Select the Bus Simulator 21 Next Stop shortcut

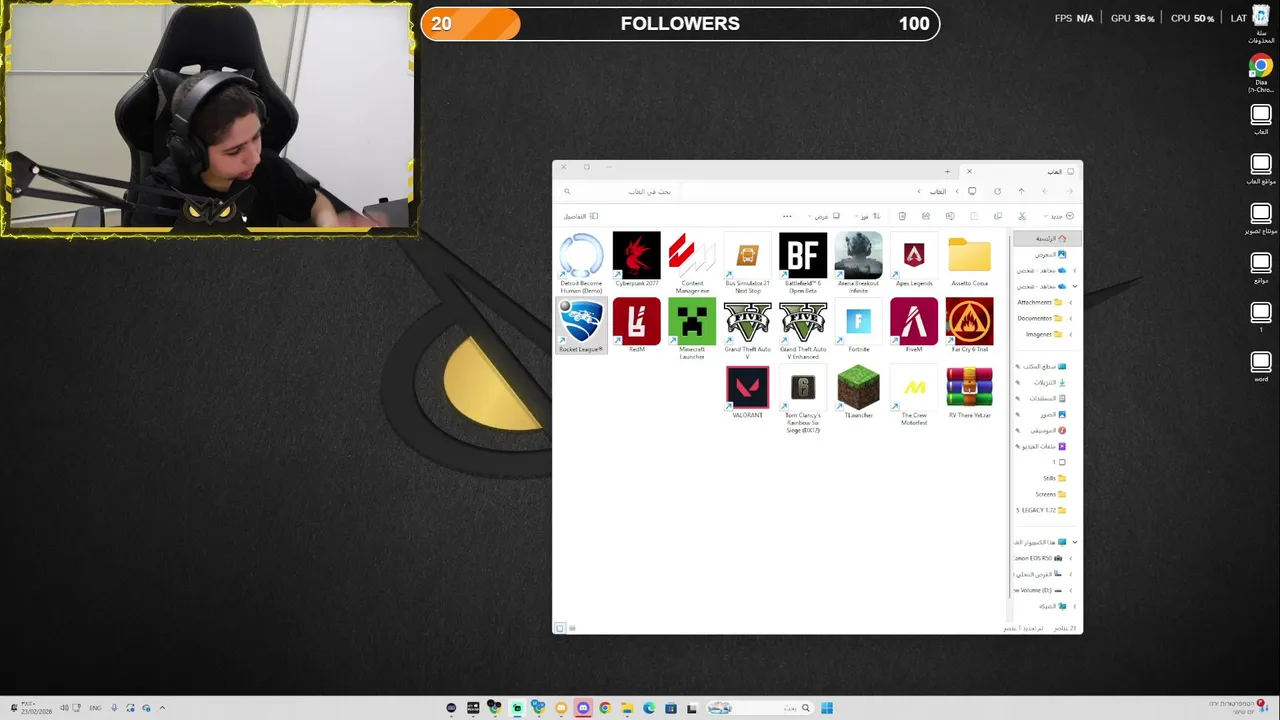point(748,262)
